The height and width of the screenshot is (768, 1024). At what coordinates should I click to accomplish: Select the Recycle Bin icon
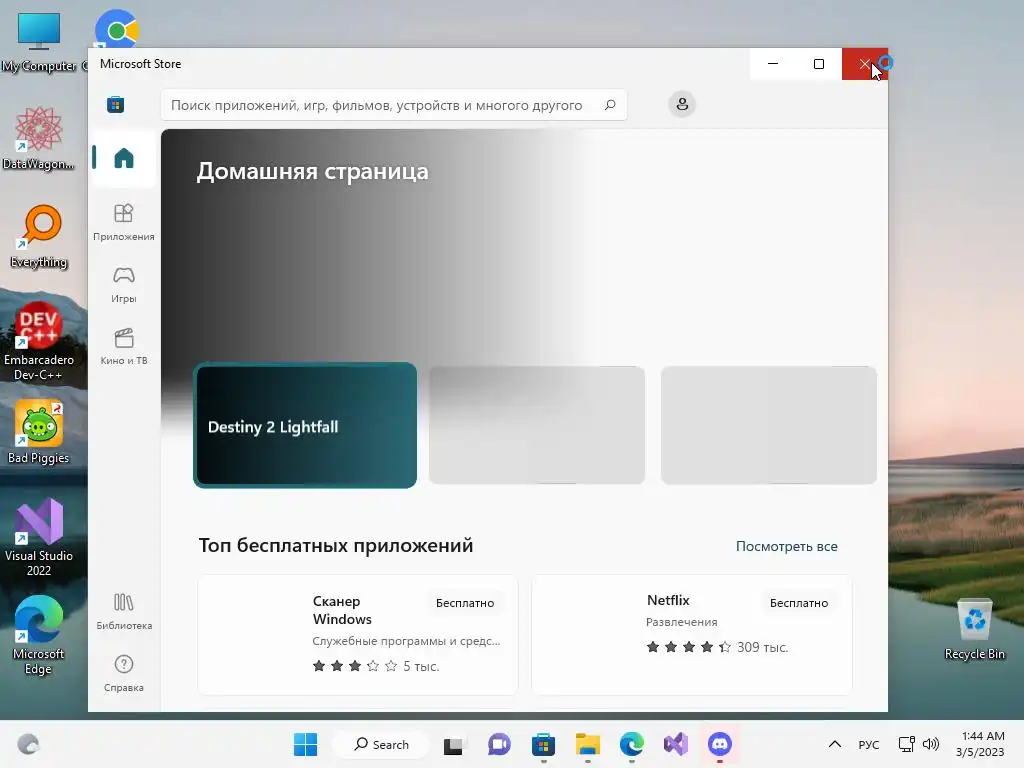[974, 629]
